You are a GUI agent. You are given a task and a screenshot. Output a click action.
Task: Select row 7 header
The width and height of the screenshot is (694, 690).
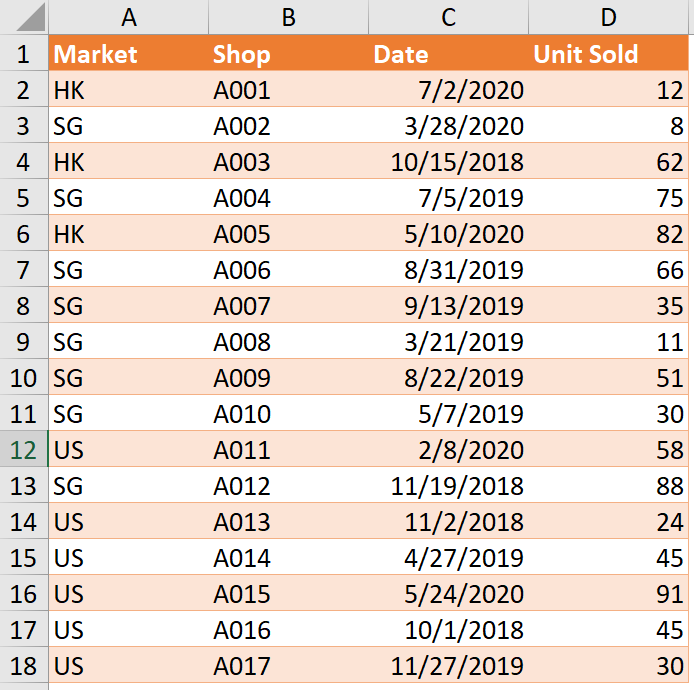24,270
